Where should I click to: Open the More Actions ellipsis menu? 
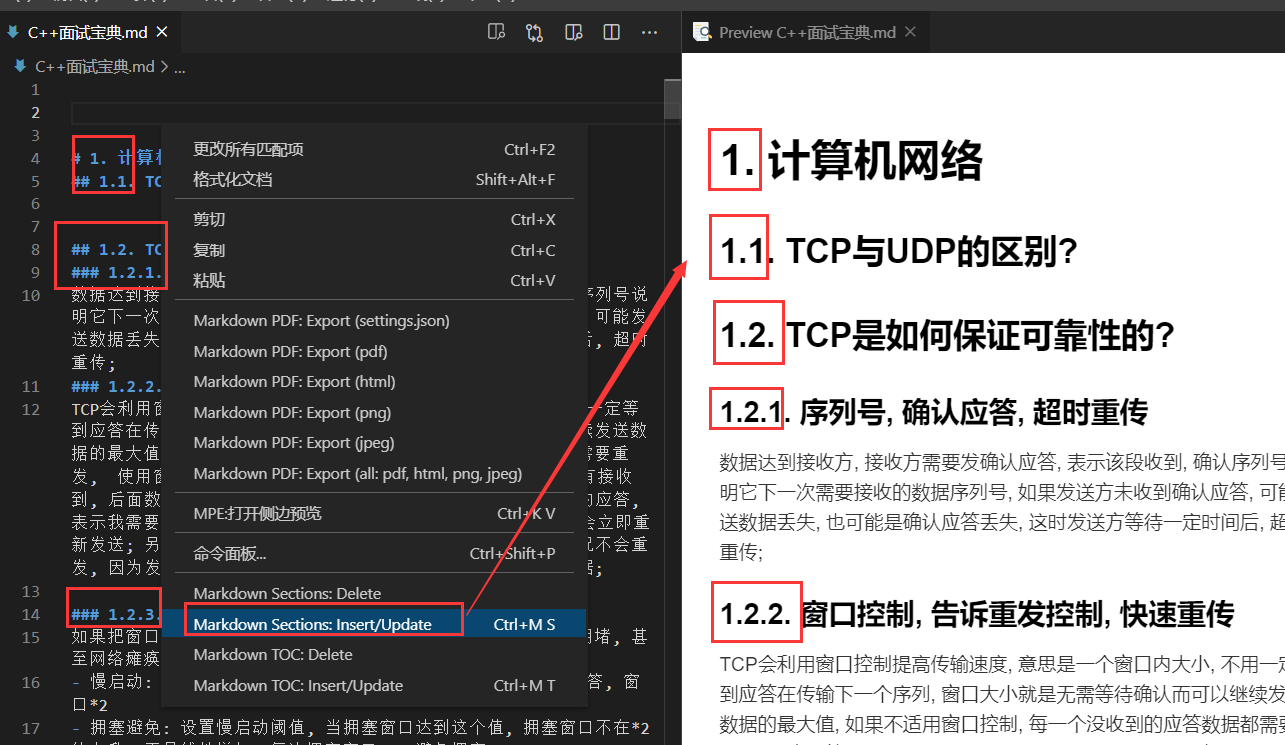[649, 31]
